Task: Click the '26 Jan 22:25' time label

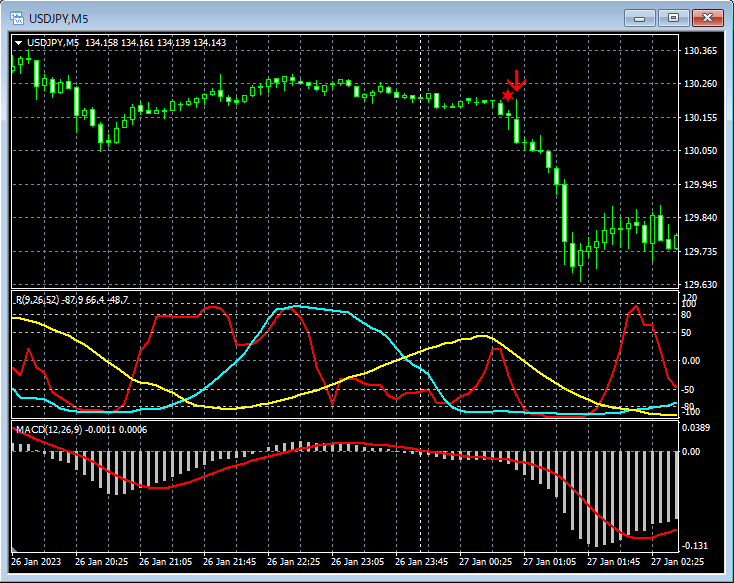Action: [x=294, y=561]
